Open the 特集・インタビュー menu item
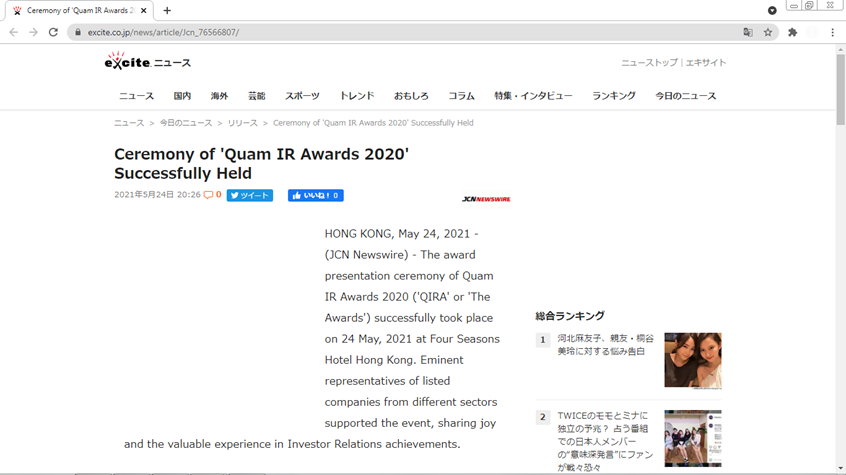The height and width of the screenshot is (475, 846). (x=533, y=96)
